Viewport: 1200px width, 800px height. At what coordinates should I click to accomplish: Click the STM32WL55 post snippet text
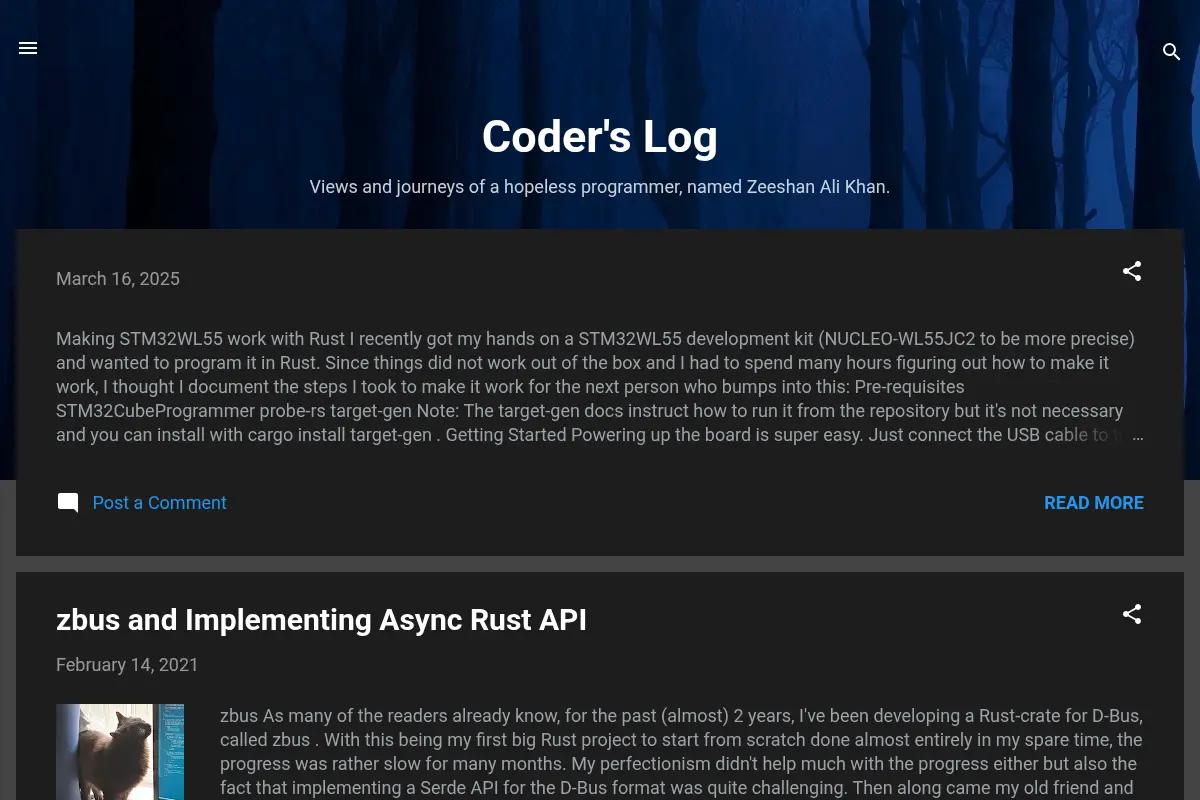tap(599, 387)
